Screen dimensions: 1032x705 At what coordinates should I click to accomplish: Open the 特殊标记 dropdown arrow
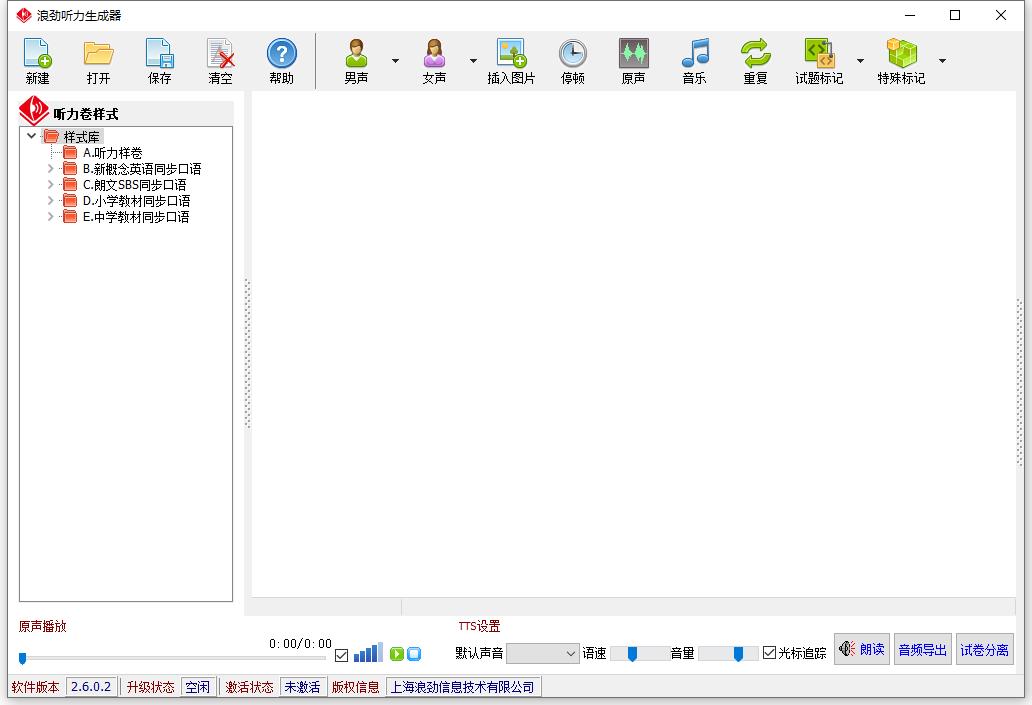[x=942, y=61]
